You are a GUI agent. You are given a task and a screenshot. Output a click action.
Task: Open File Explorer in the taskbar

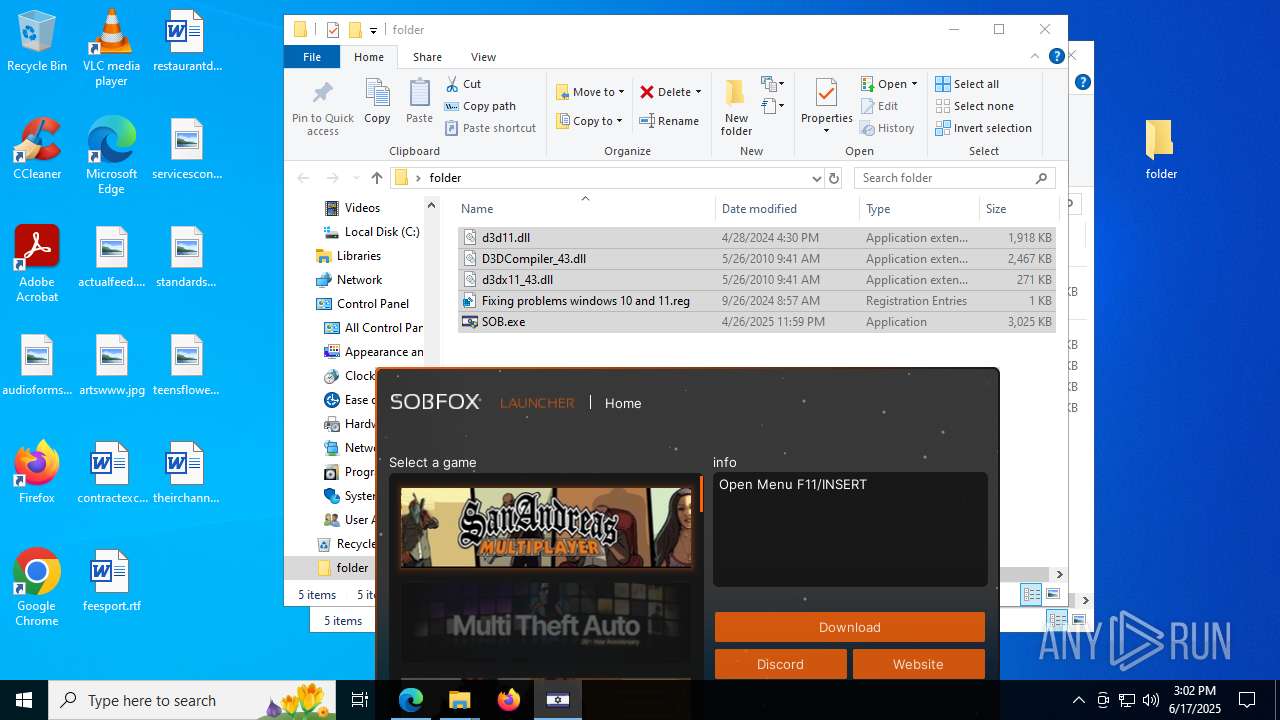[x=460, y=700]
